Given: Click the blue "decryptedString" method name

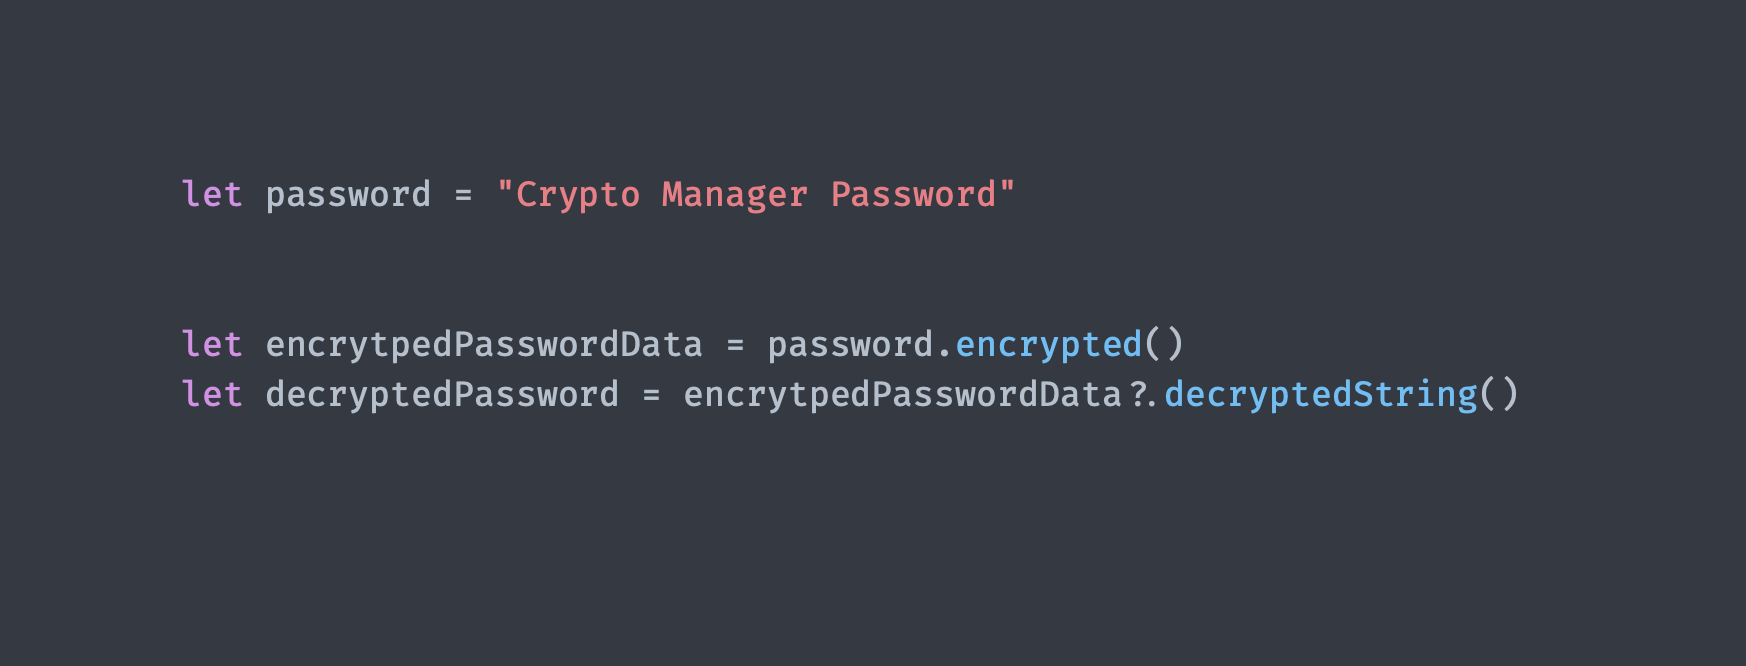Looking at the screenshot, I should click(x=1321, y=394).
